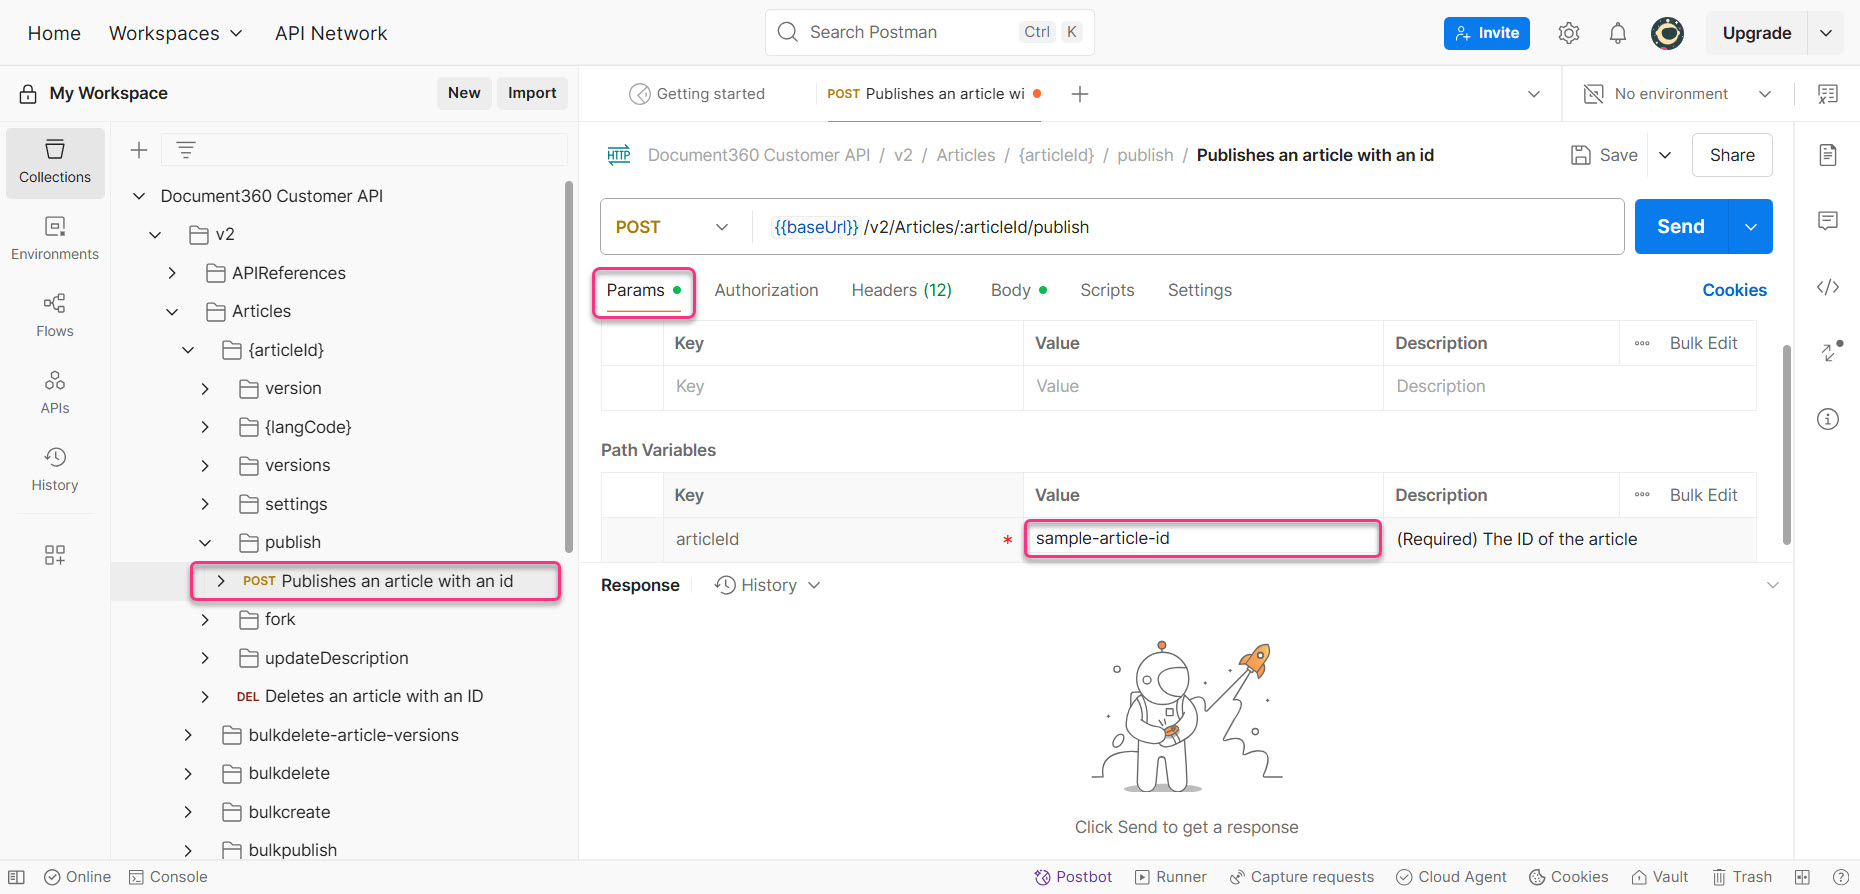Click the collections sidebar scrollbar
Image resolution: width=1860 pixels, height=894 pixels.
coord(569,366)
